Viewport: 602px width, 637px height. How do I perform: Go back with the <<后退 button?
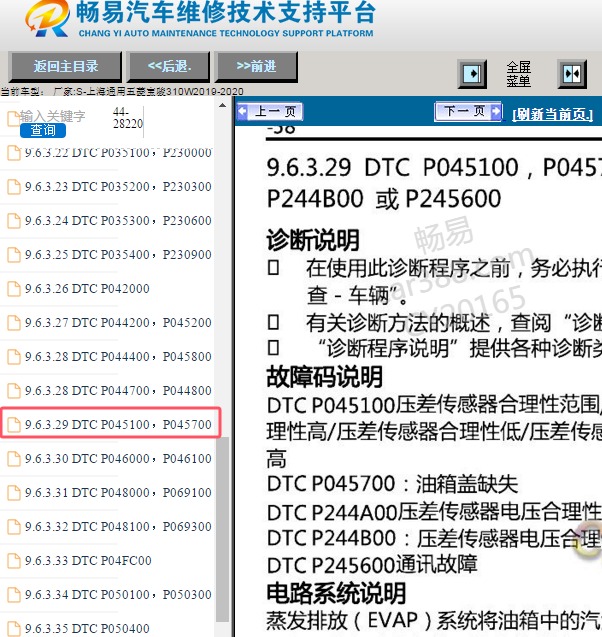tap(169, 66)
